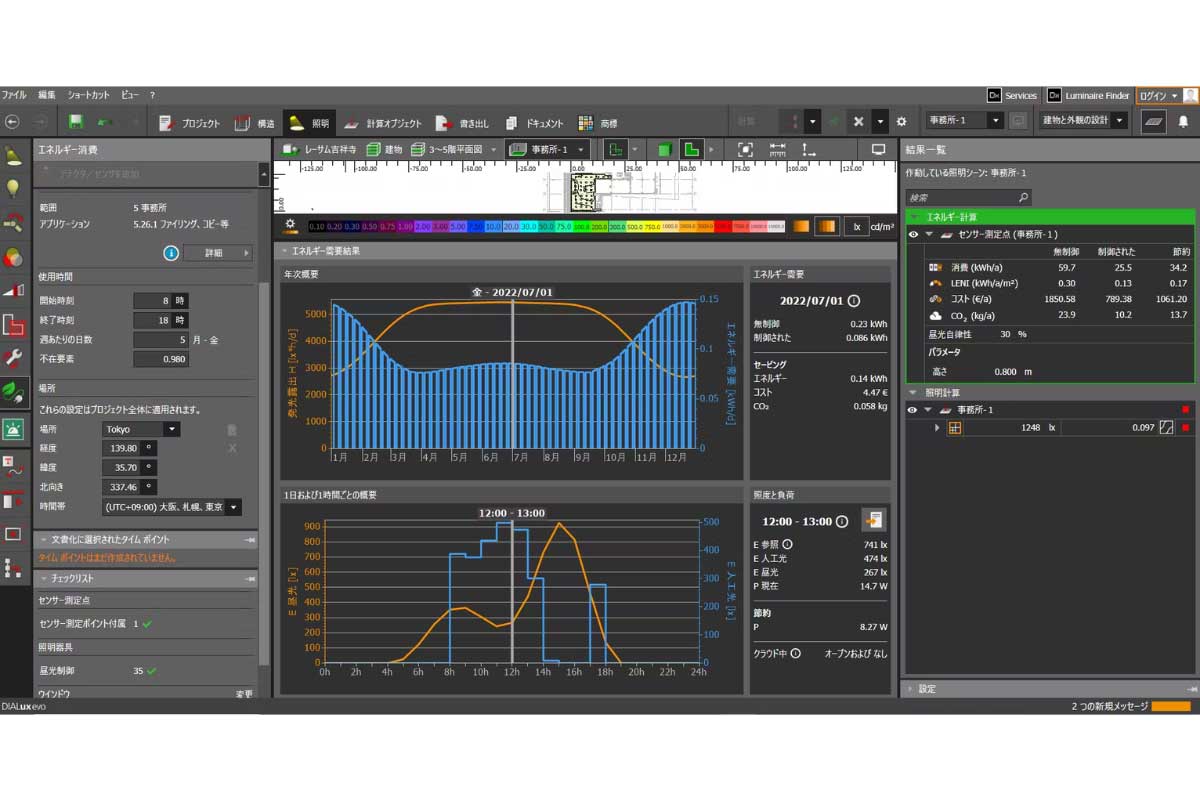
Task: Select the energy consumption leaf icon
Action: point(13,391)
